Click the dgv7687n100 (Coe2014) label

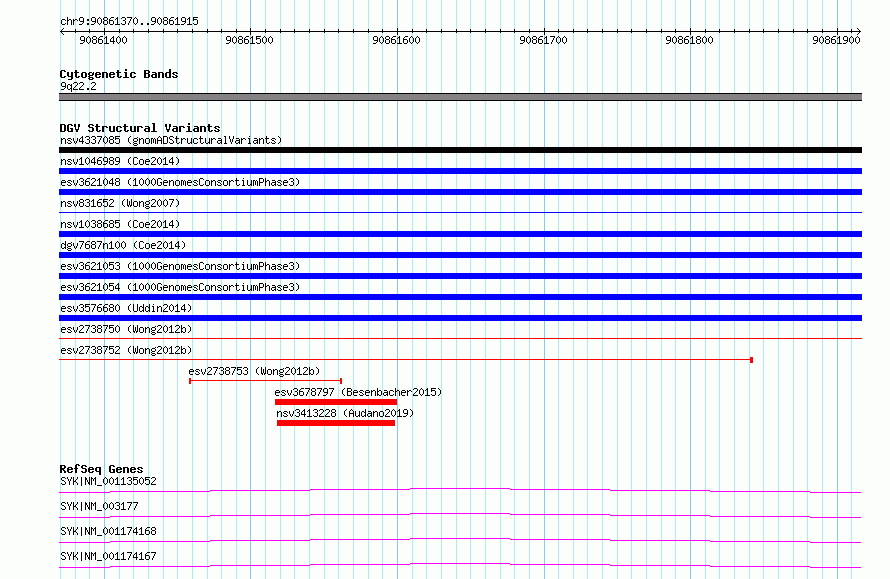pos(123,245)
